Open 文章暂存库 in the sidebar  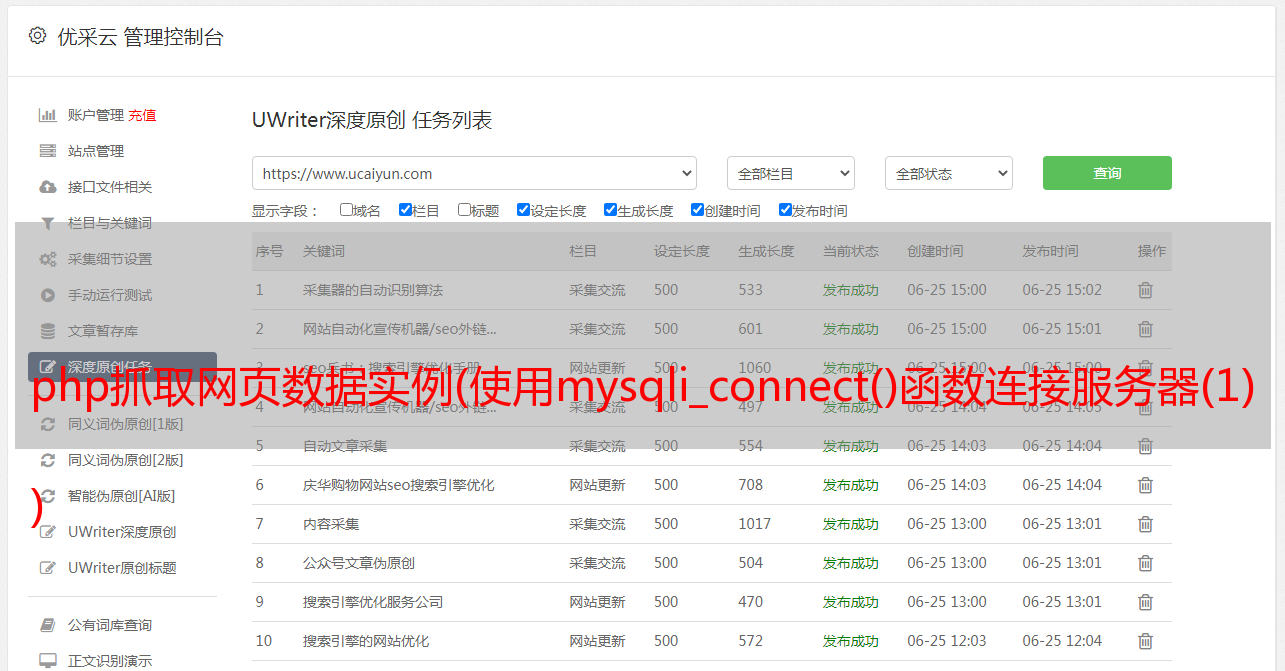click(x=103, y=331)
